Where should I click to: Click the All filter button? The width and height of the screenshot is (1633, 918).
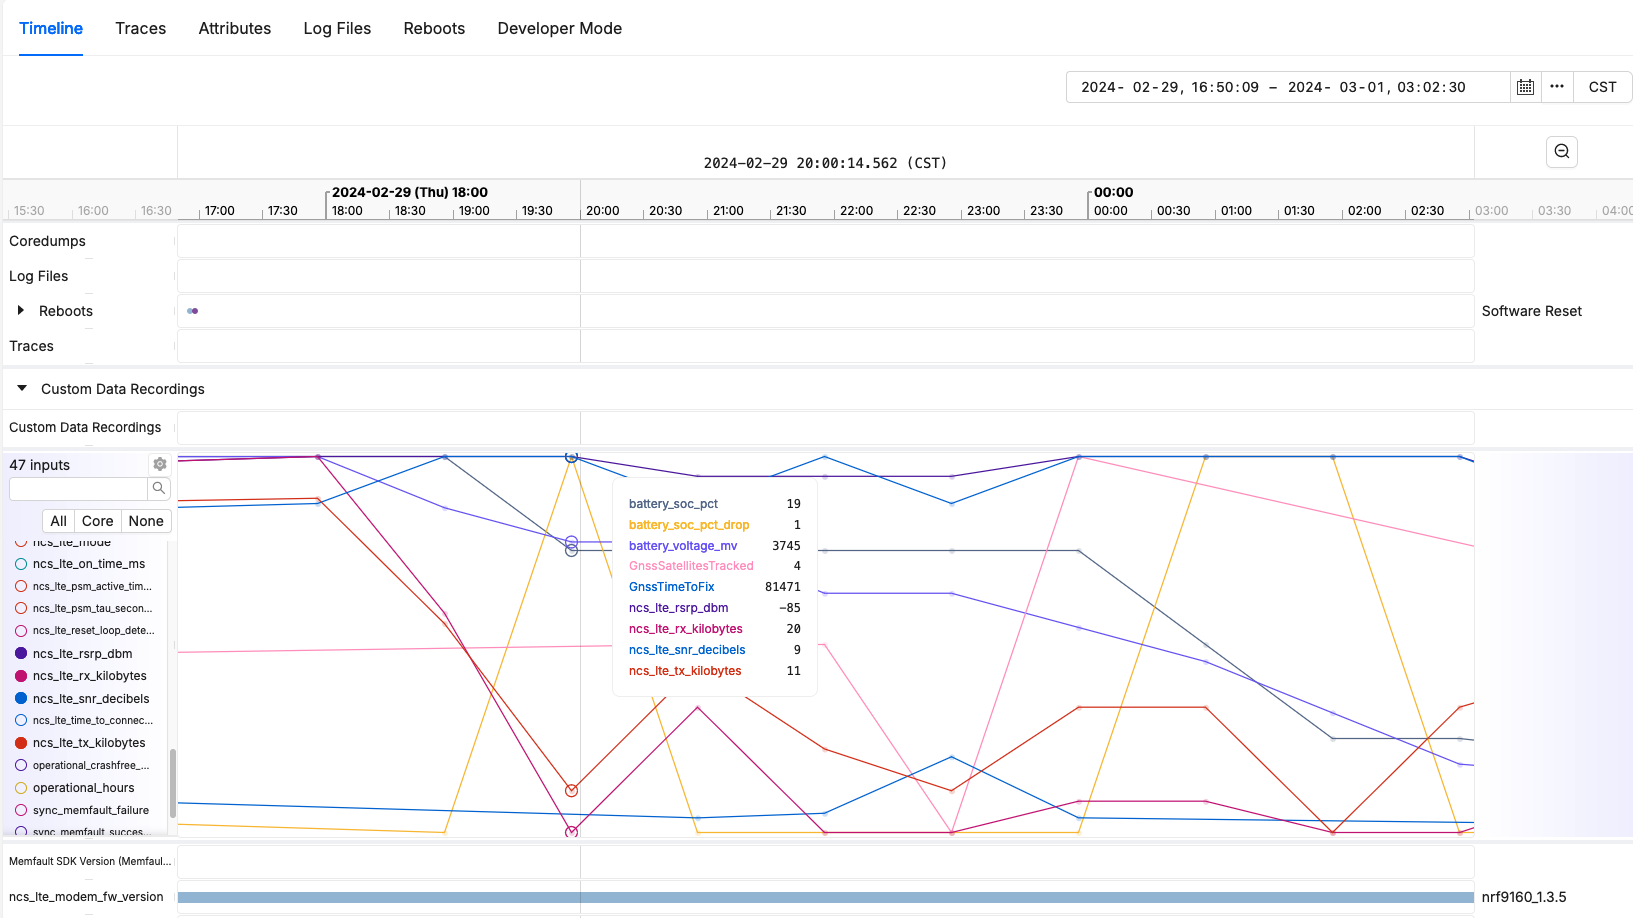(57, 520)
